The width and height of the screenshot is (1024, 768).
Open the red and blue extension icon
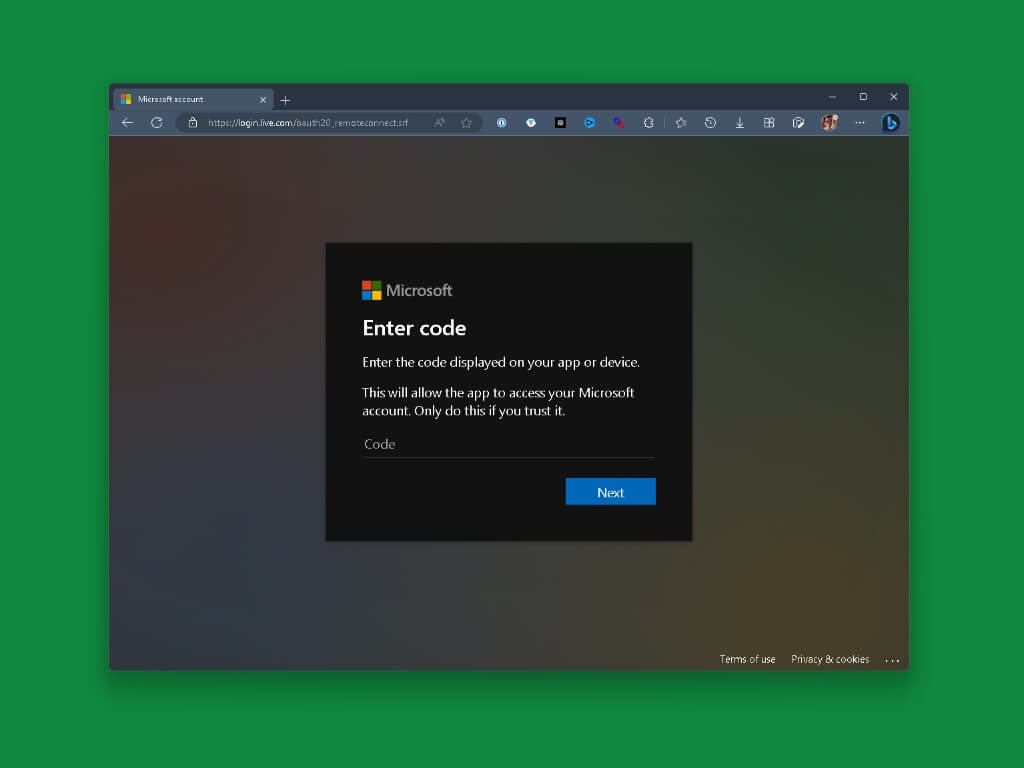(619, 122)
